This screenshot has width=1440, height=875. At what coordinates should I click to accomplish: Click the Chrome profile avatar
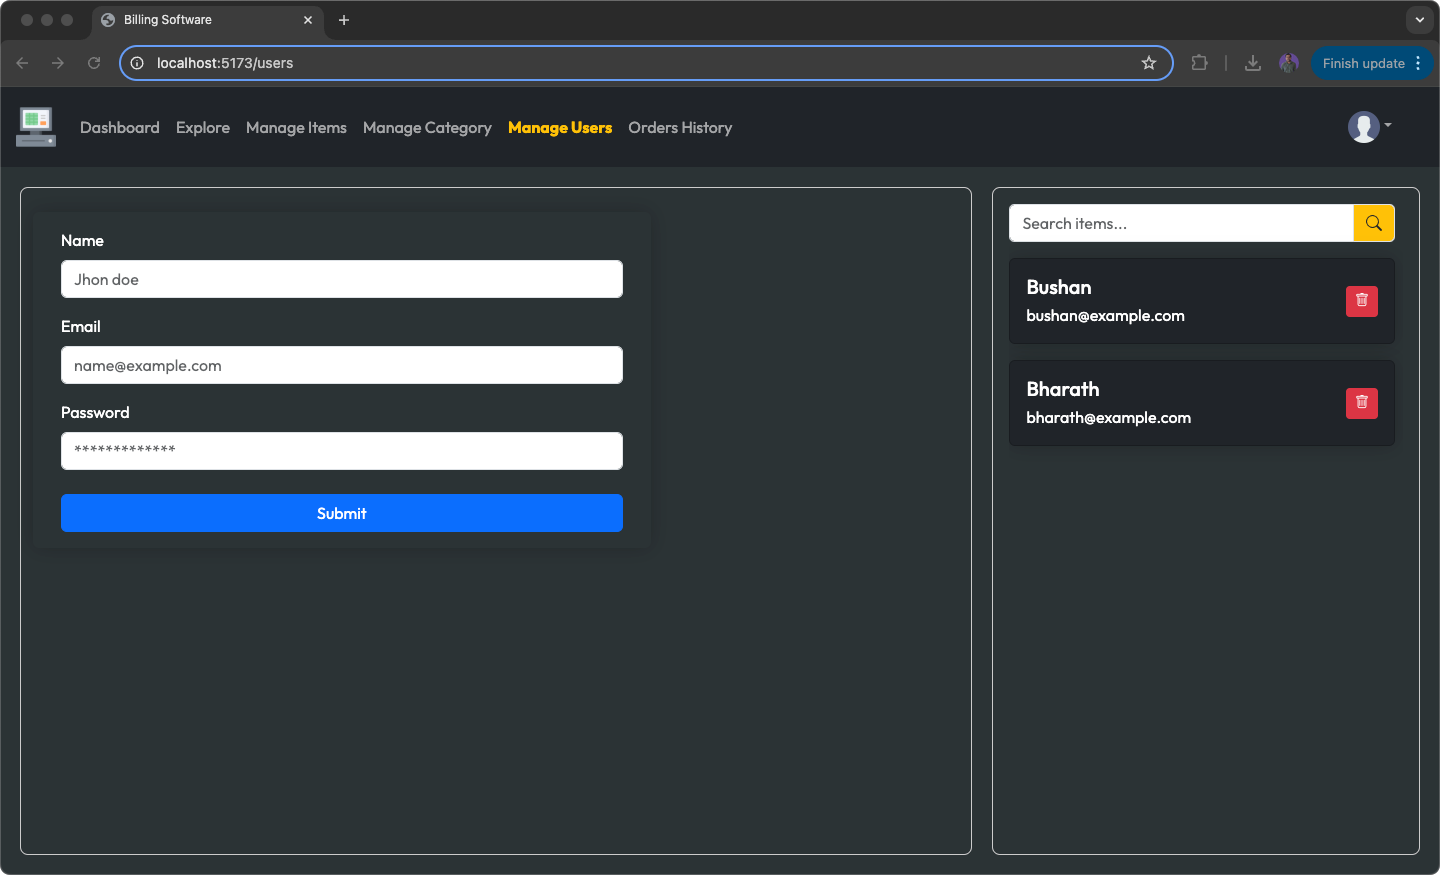[1289, 63]
